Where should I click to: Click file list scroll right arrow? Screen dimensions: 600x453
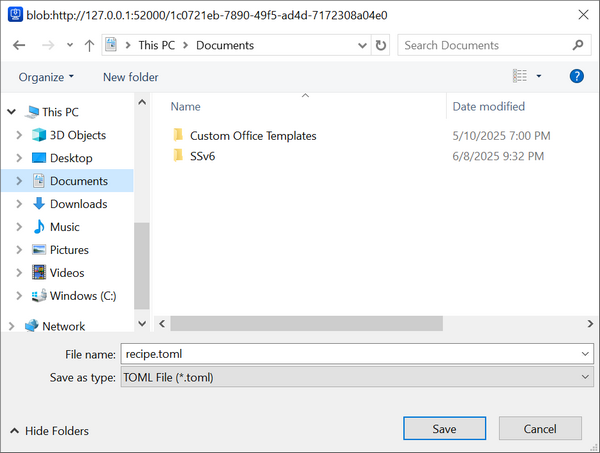pyautogui.click(x=590, y=324)
